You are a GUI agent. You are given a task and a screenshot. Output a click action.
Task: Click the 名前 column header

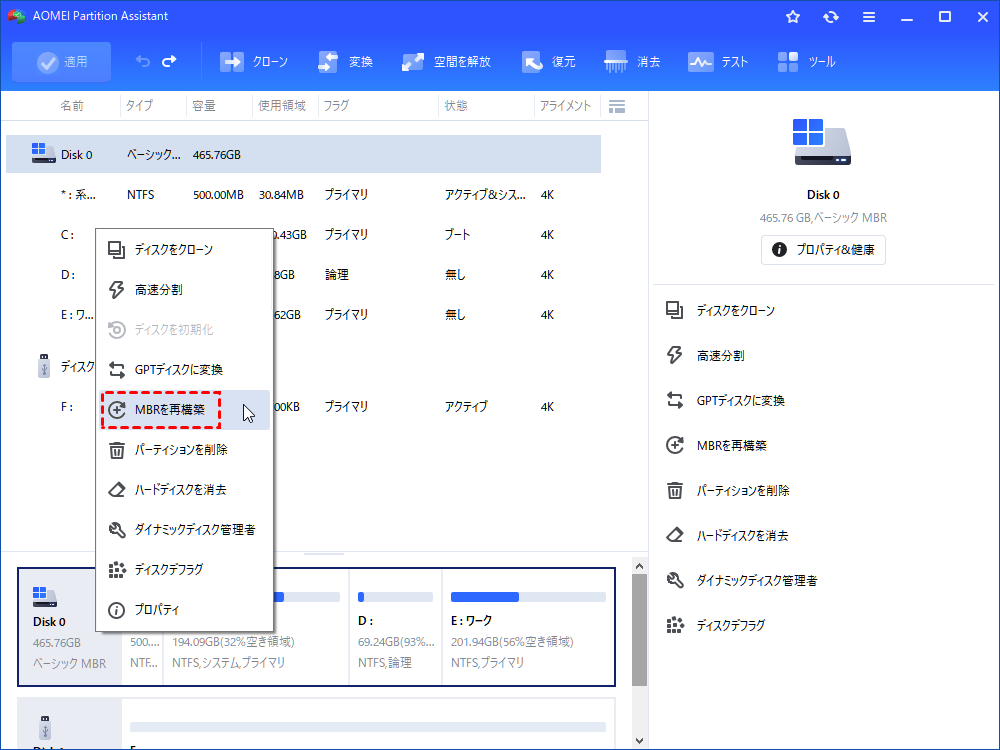point(71,106)
